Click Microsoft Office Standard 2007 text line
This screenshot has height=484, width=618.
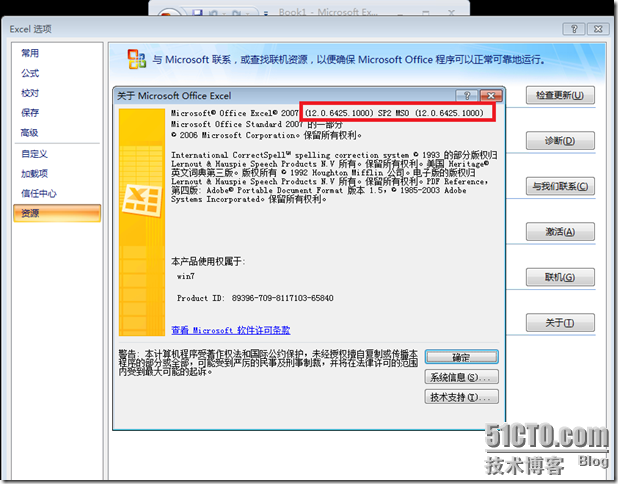click(257, 124)
